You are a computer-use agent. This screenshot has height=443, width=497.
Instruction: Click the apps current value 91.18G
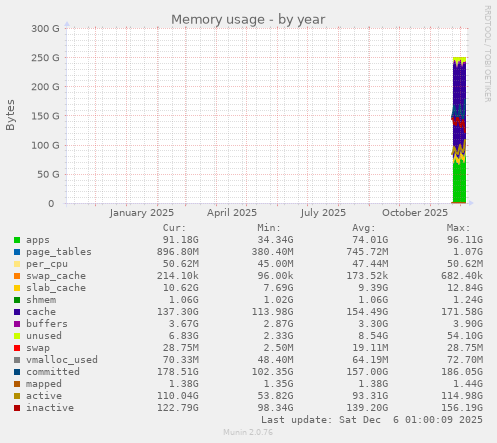point(180,240)
